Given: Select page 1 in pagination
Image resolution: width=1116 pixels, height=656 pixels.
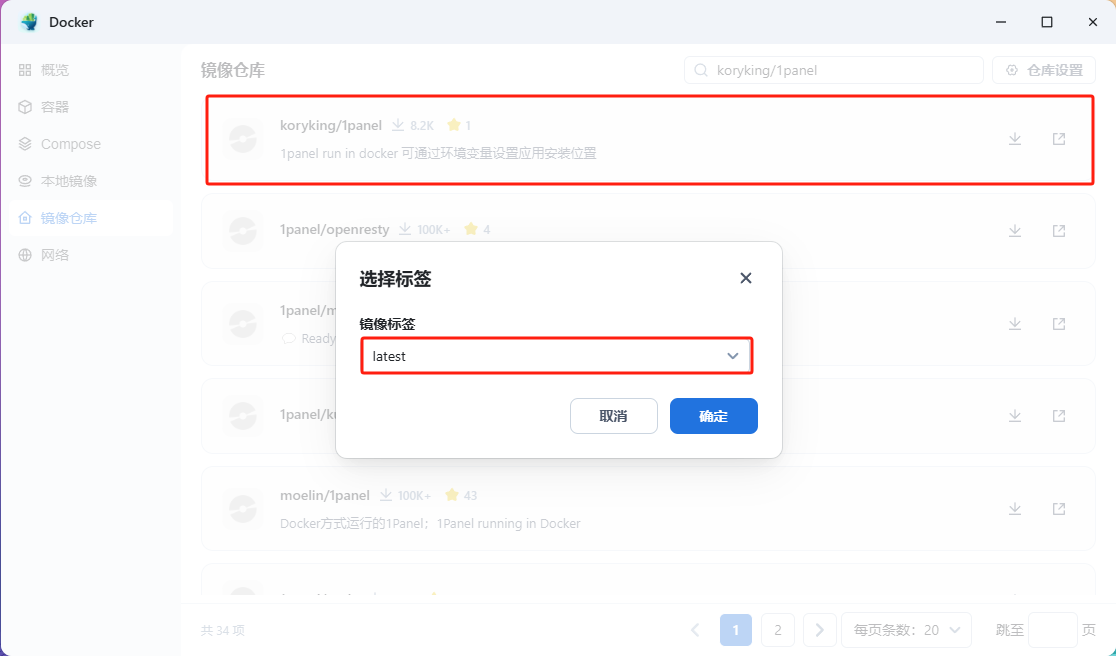Looking at the screenshot, I should point(736,630).
